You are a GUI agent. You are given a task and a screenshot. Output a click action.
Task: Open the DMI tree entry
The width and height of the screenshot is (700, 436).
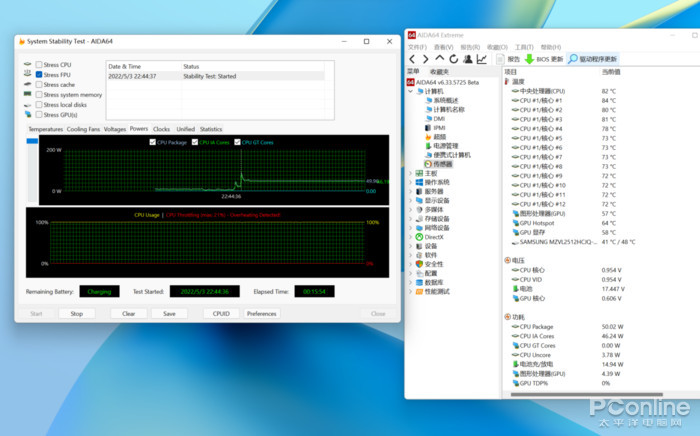(435, 119)
